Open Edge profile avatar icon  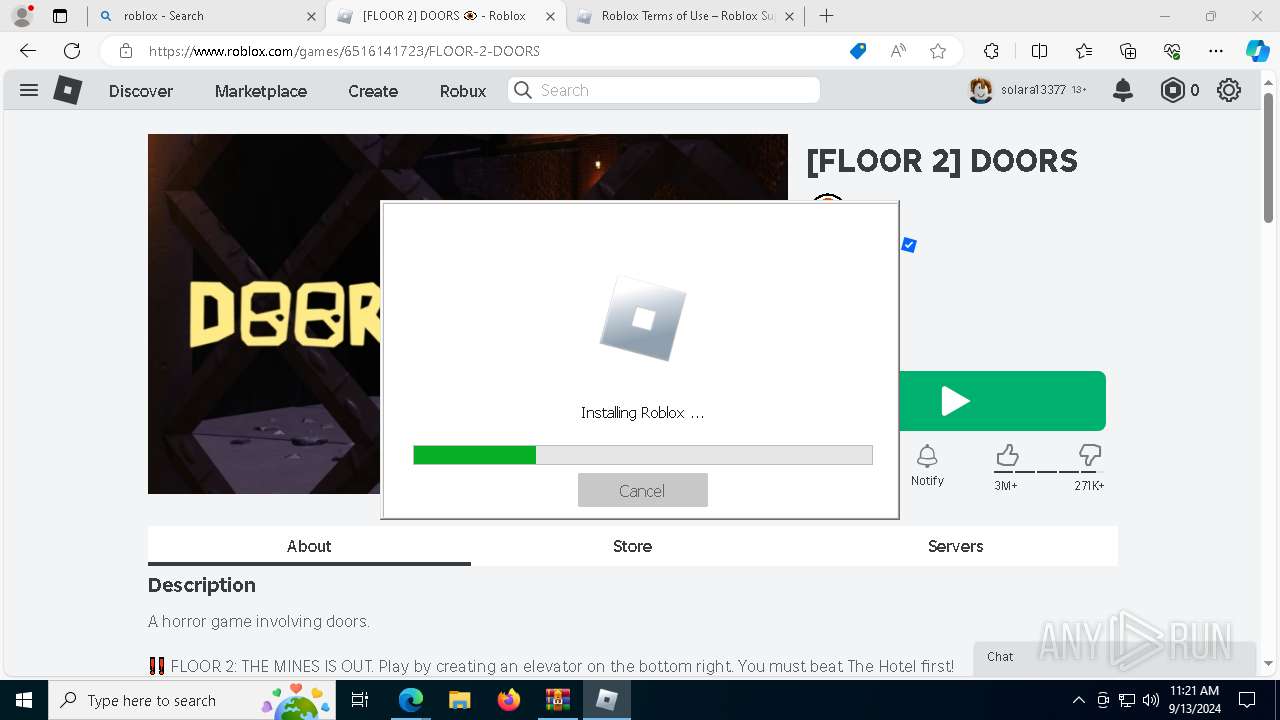point(22,16)
